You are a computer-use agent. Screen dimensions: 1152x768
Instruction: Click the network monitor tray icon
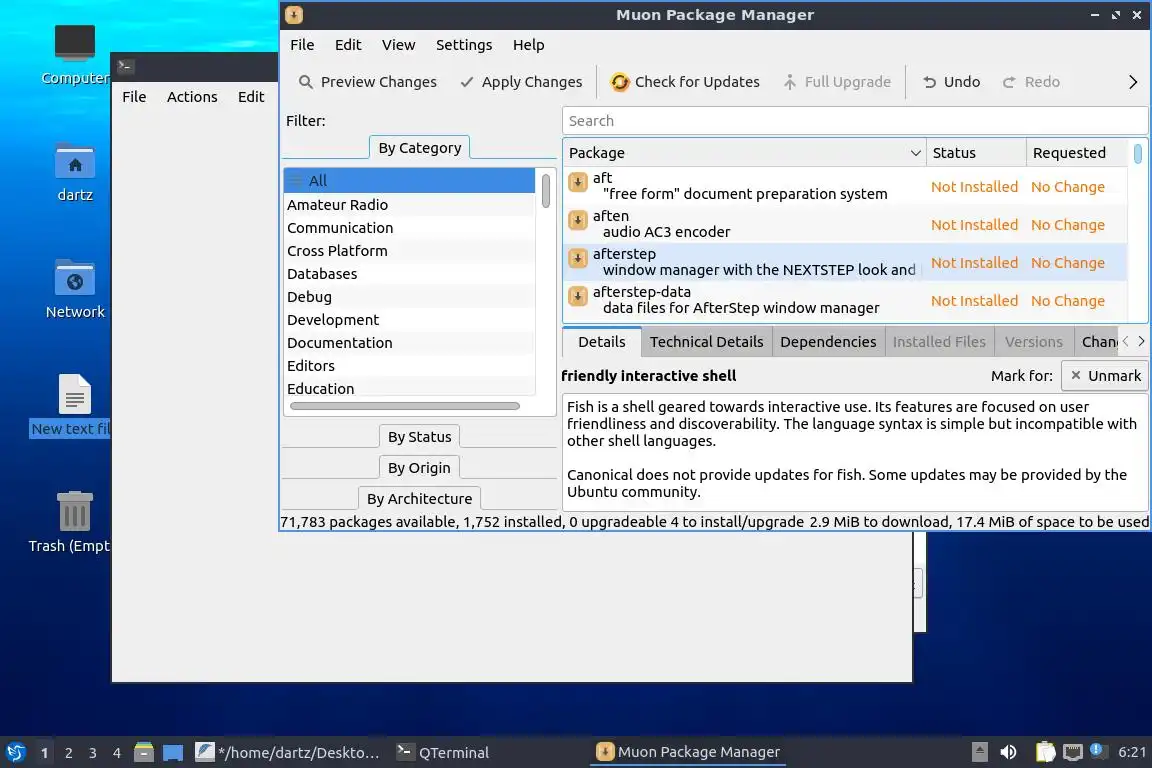(1073, 752)
